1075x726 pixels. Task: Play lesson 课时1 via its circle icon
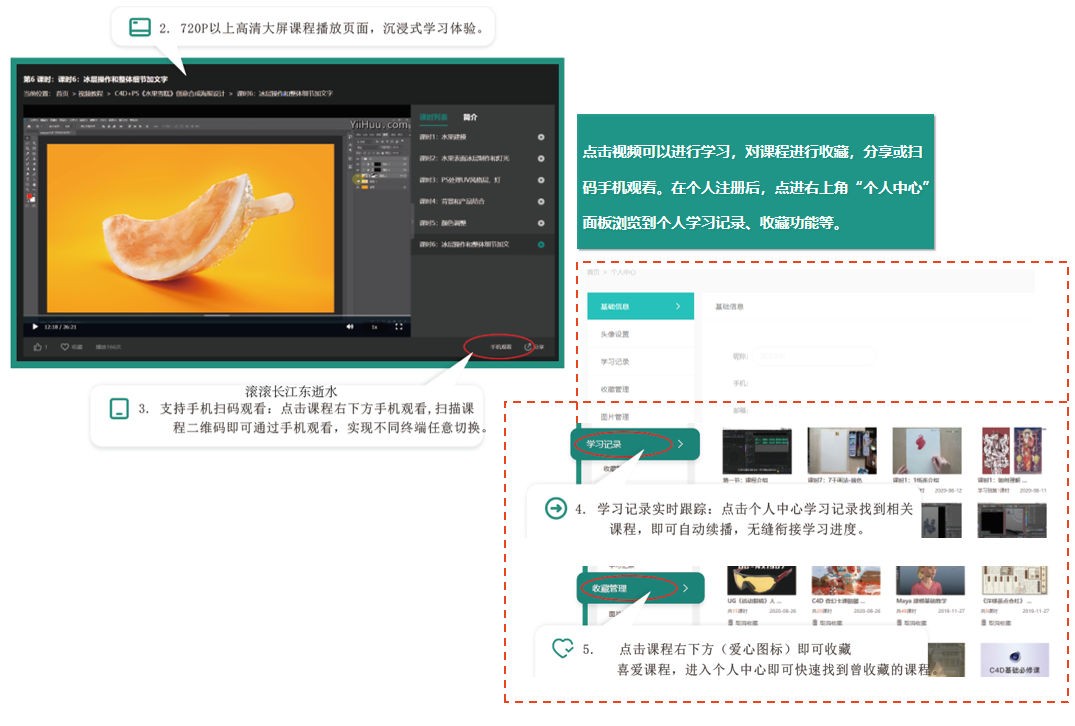[x=541, y=137]
